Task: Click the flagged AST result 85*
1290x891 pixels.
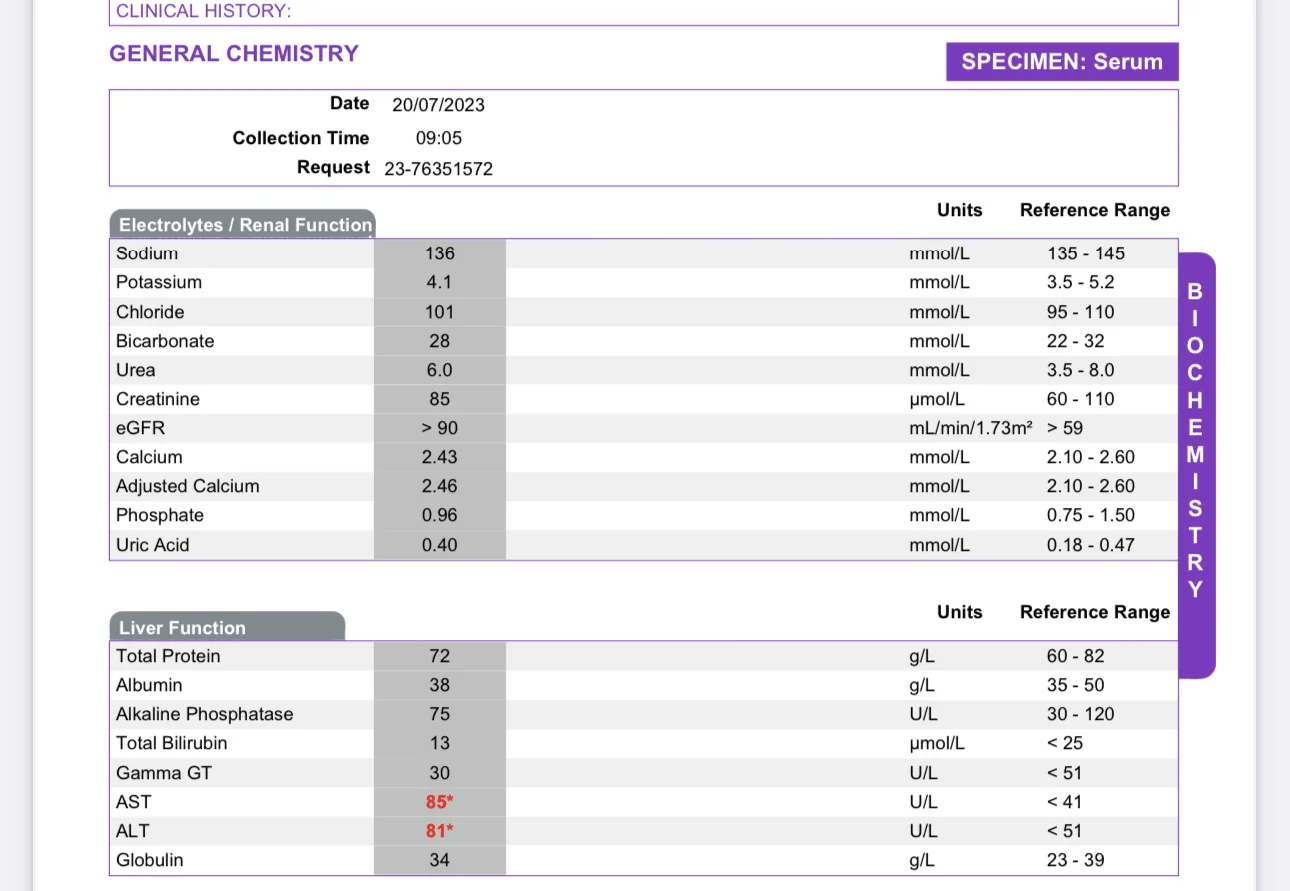Action: click(440, 802)
